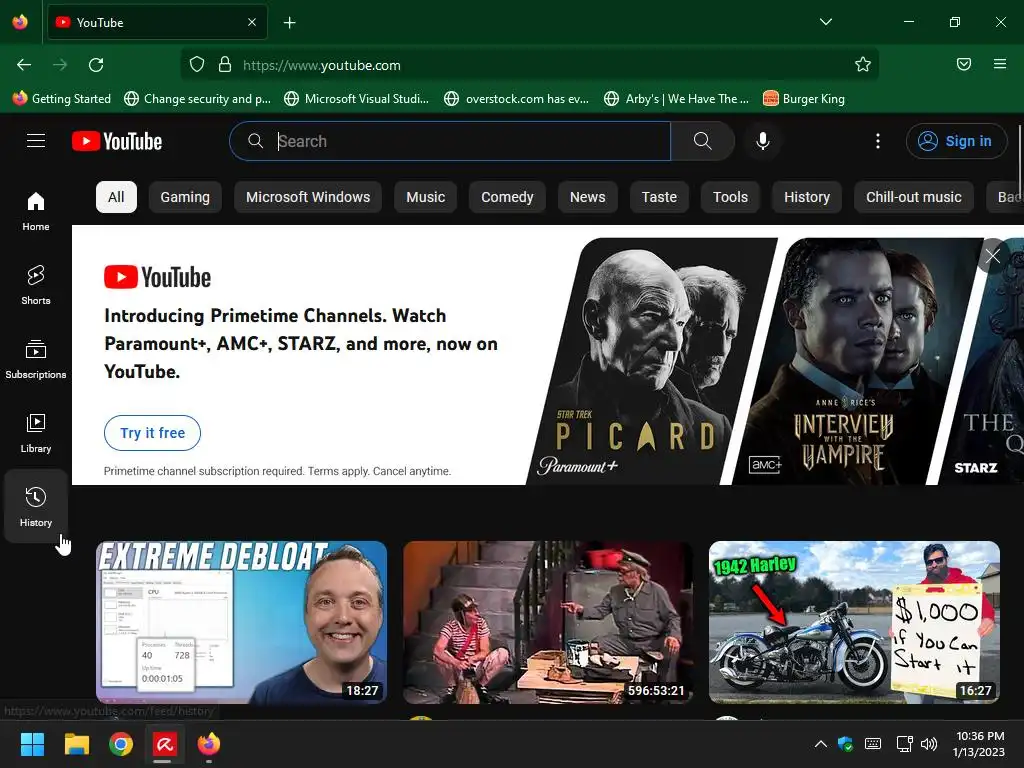The image size is (1024, 768).
Task: Open the Arby's bookmark
Action: 677,99
